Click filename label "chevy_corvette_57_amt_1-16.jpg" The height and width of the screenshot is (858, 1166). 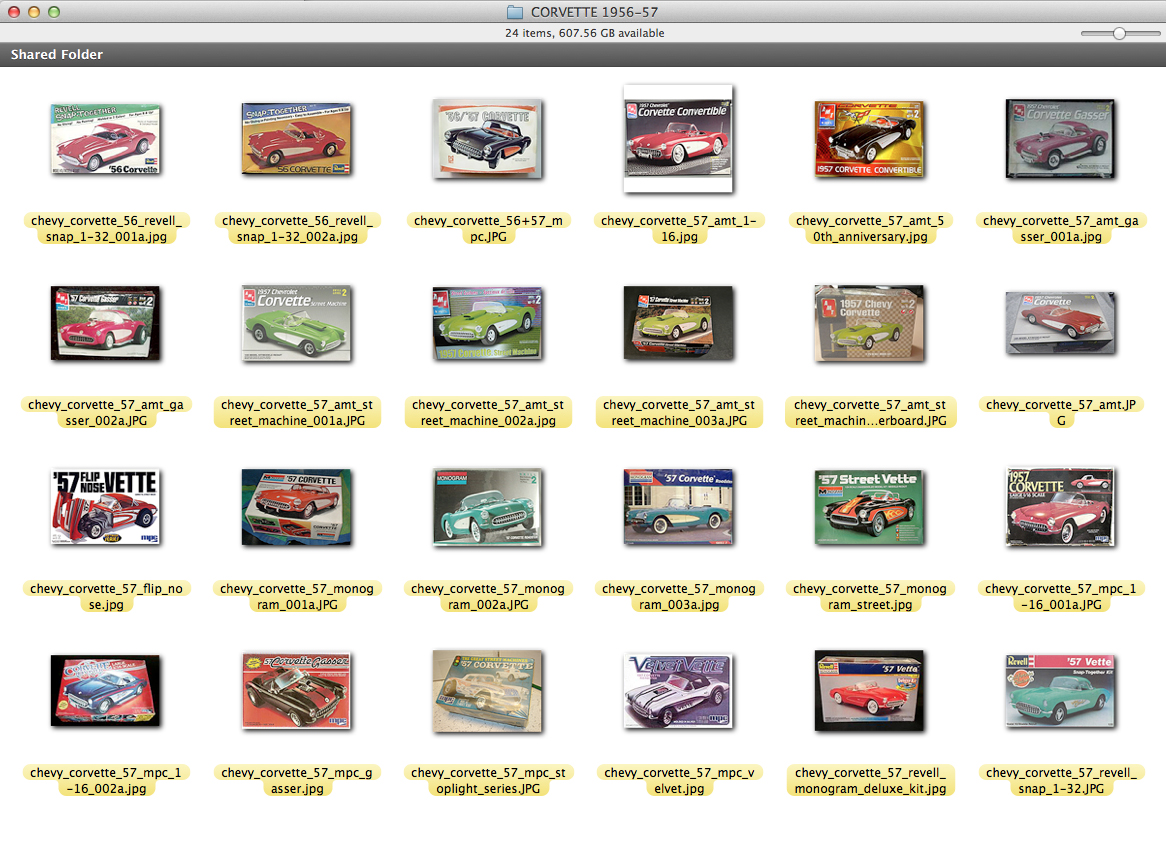coord(679,229)
